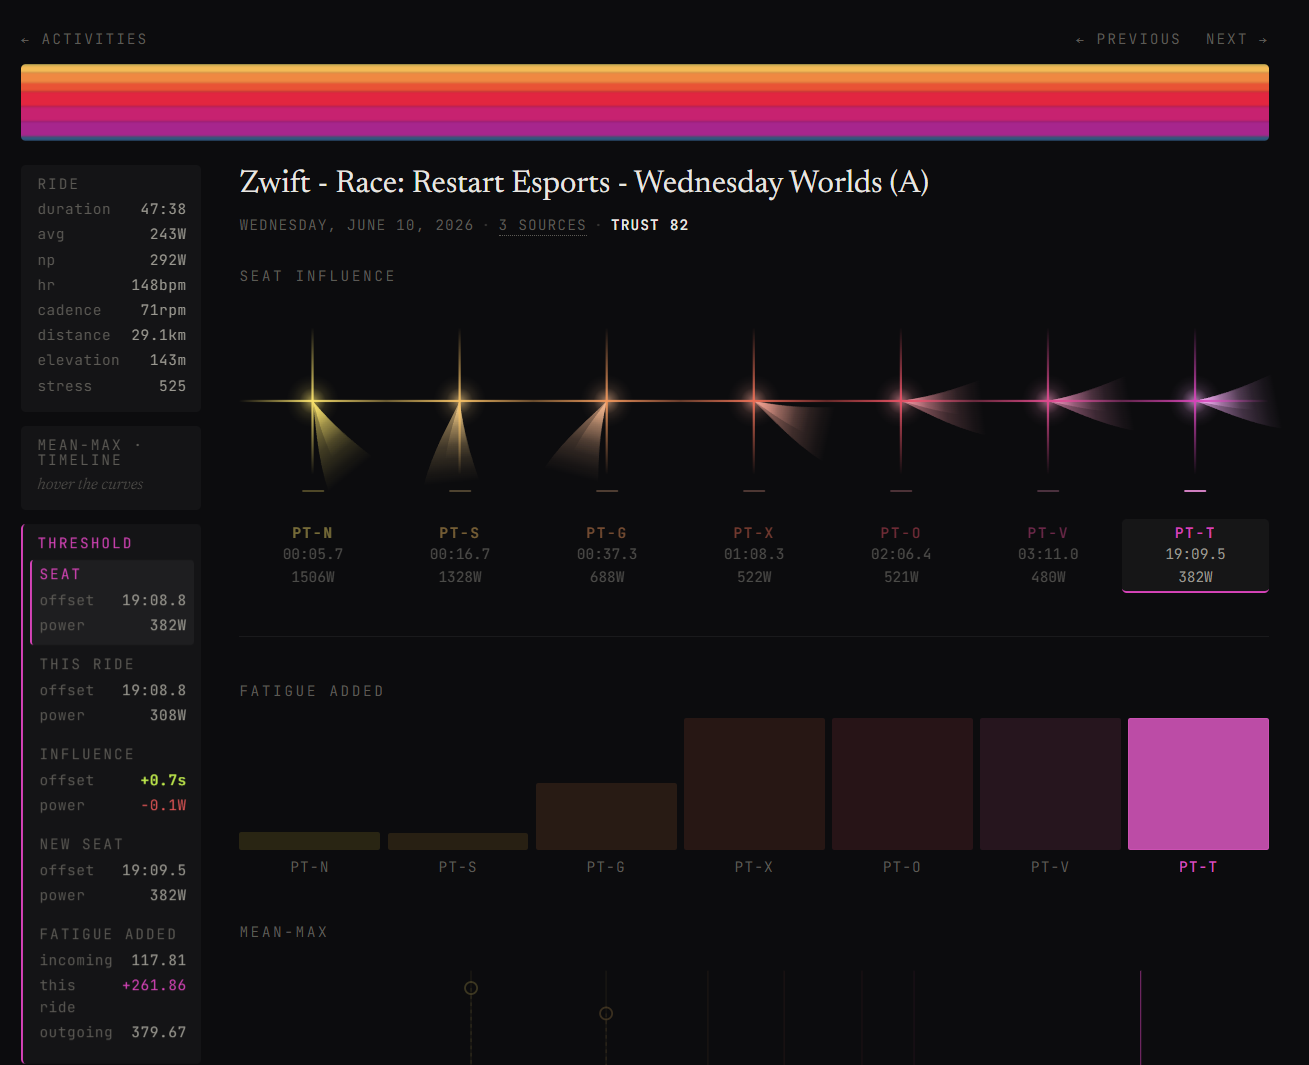Go back to Activities

pyautogui.click(x=84, y=39)
